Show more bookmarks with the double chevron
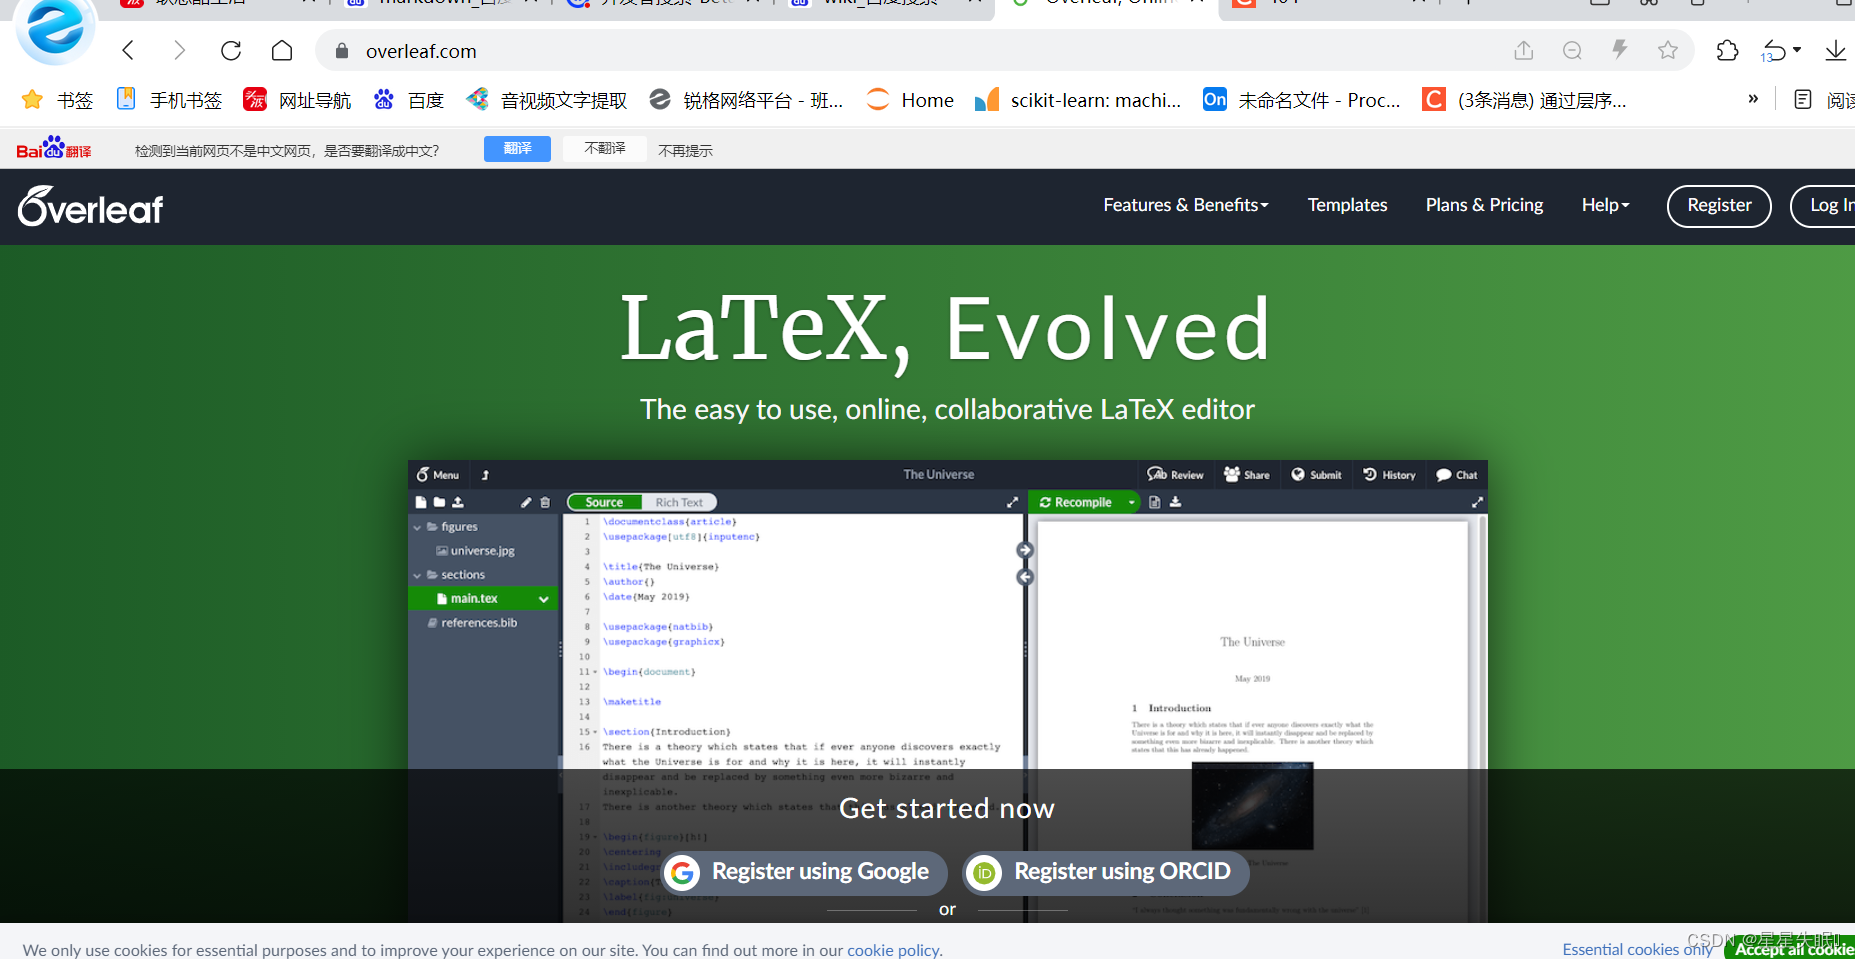 [x=1753, y=98]
